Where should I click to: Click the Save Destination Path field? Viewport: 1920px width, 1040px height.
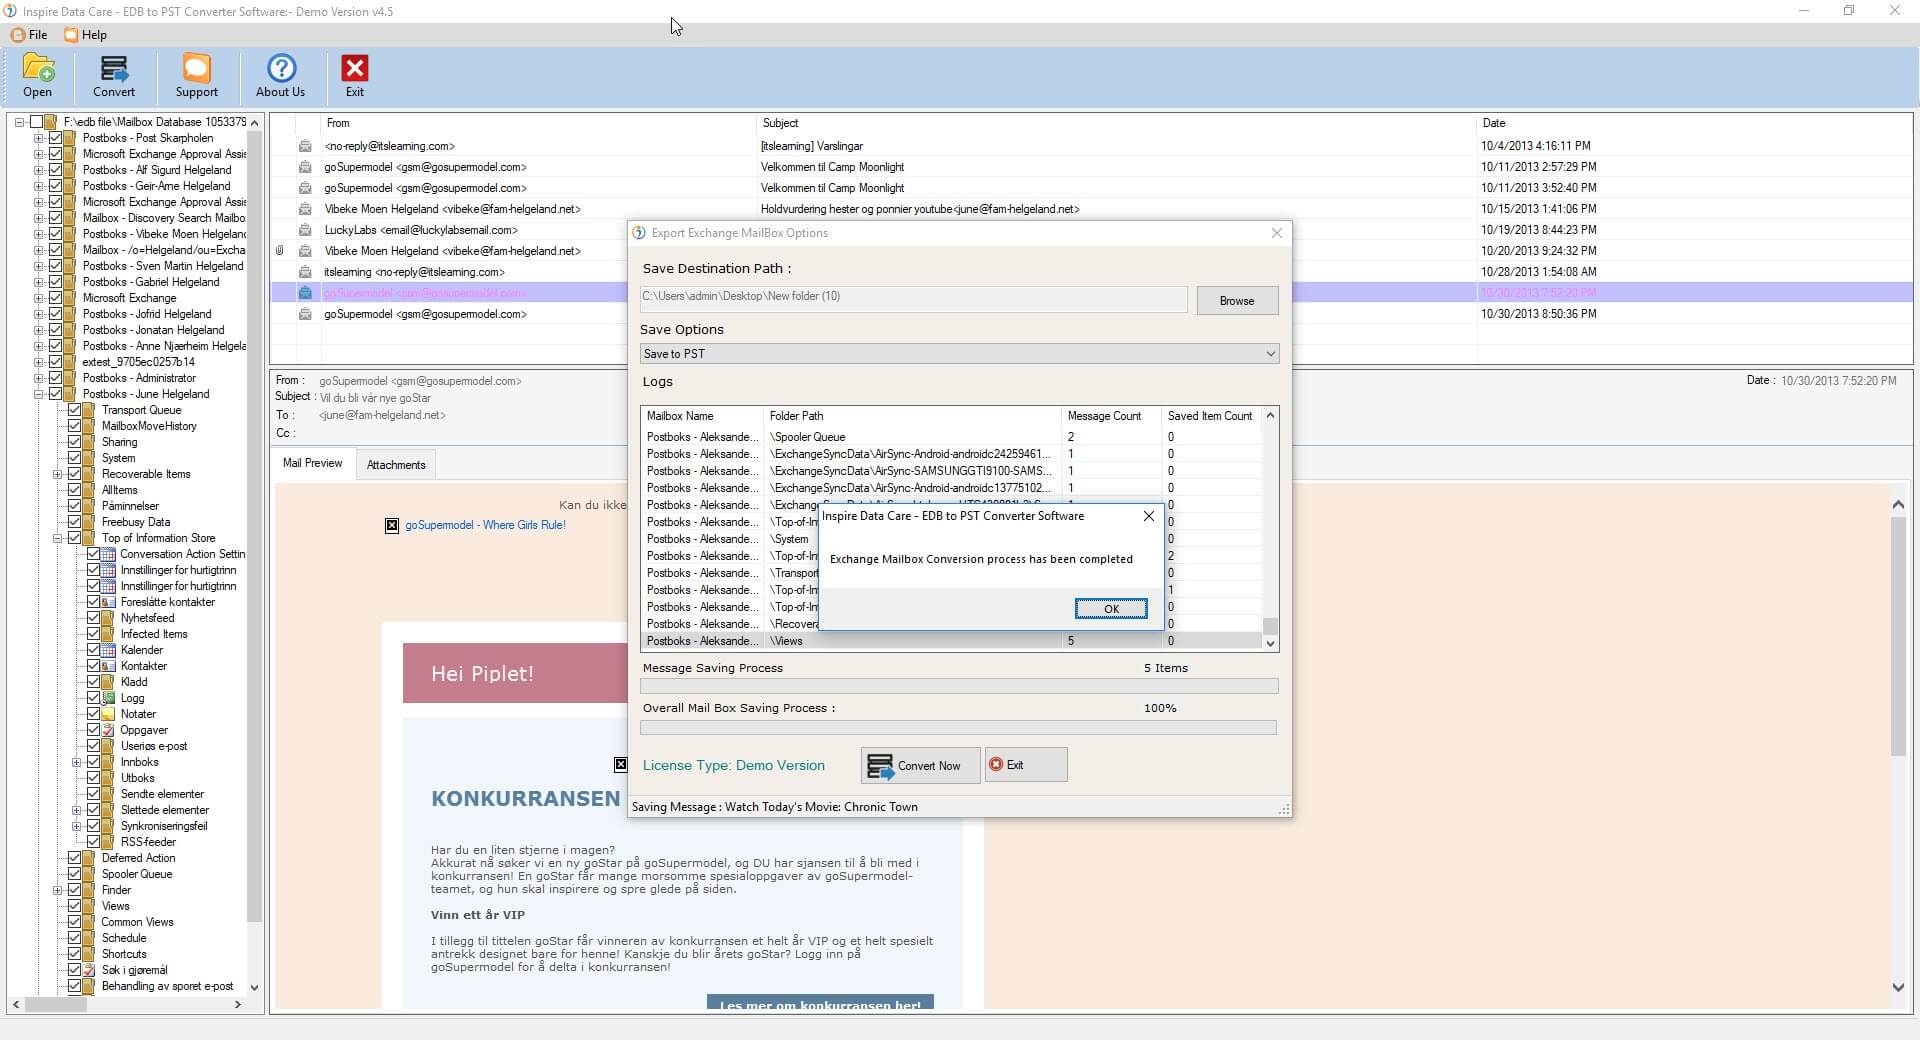pyautogui.click(x=914, y=298)
